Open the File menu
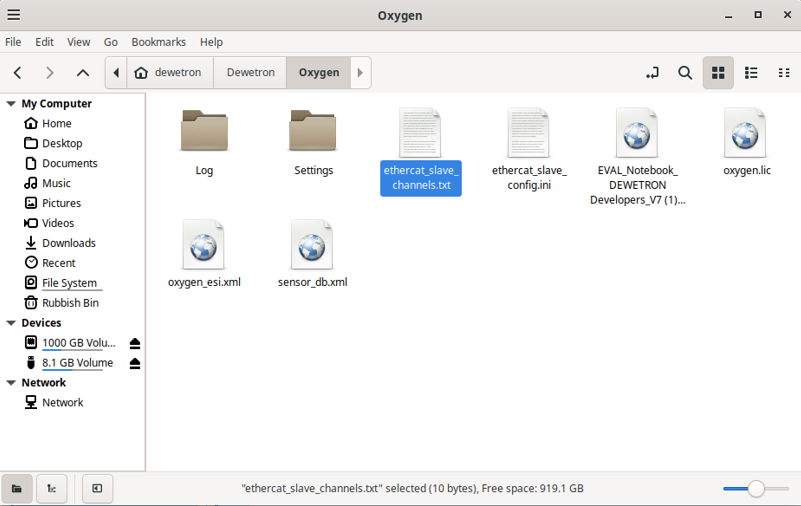The width and height of the screenshot is (801, 506). [x=13, y=42]
